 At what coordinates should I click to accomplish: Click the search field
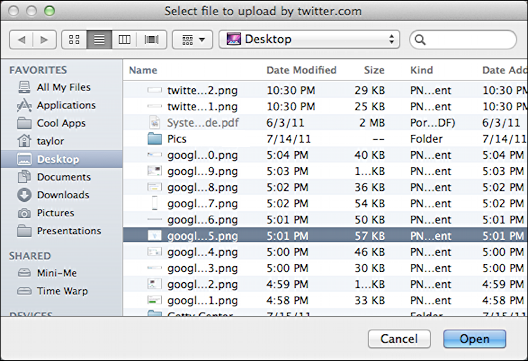(463, 40)
